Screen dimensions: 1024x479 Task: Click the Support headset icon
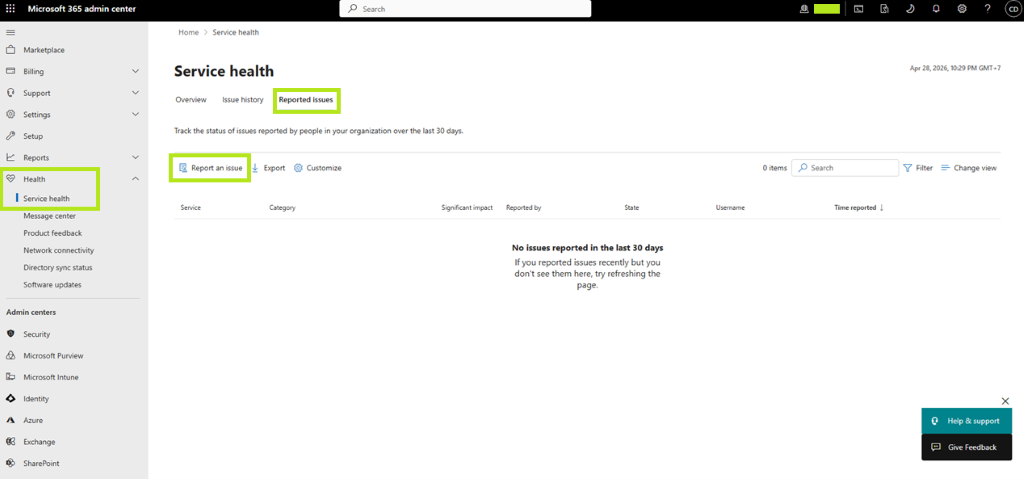click(x=10, y=93)
